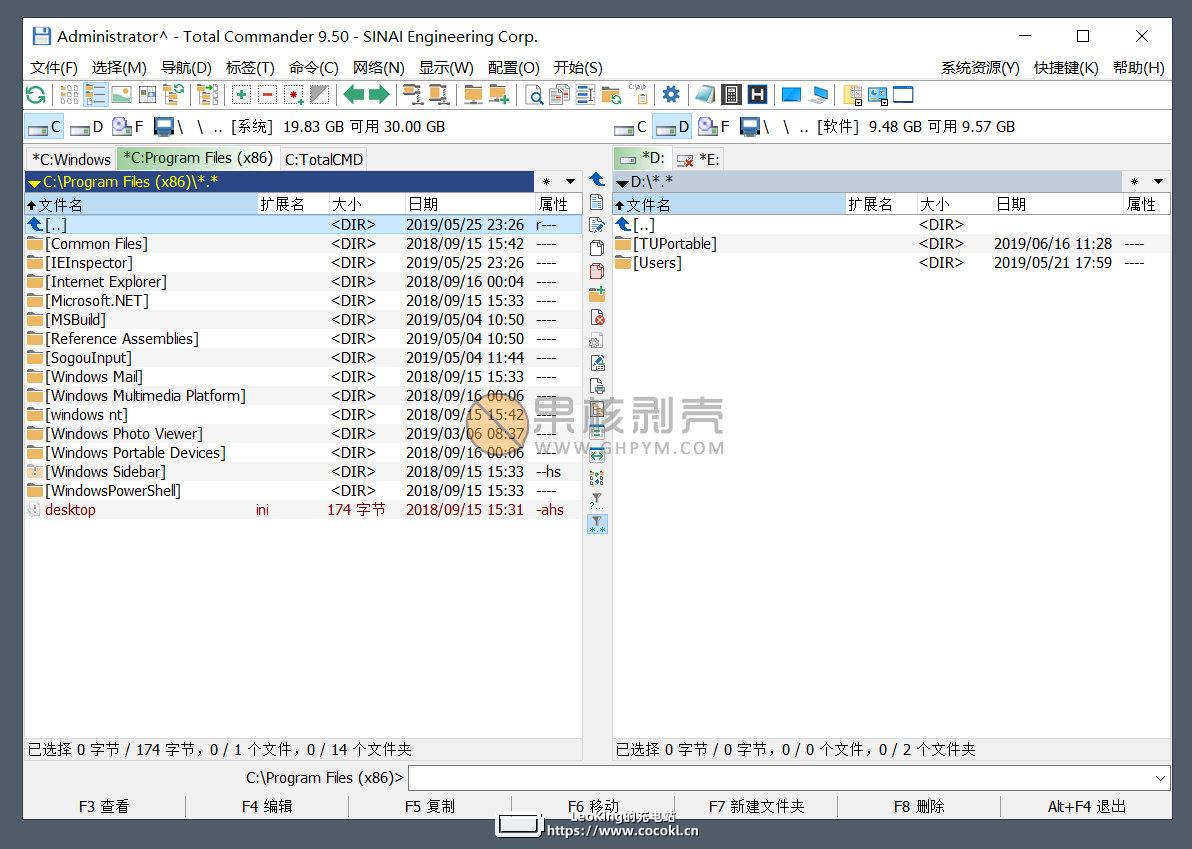Click the select group green plus icon
Image resolution: width=1192 pixels, height=849 pixels.
point(241,95)
